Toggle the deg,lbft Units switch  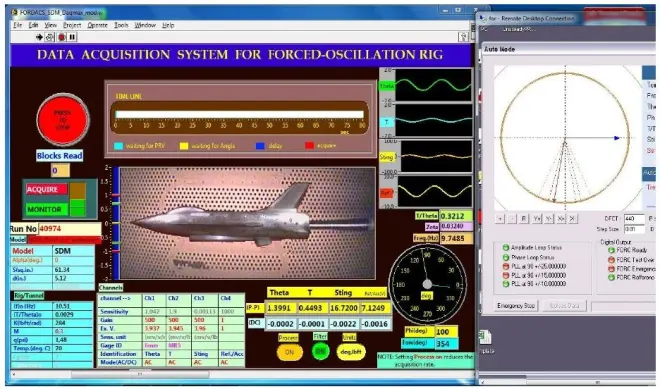[351, 352]
